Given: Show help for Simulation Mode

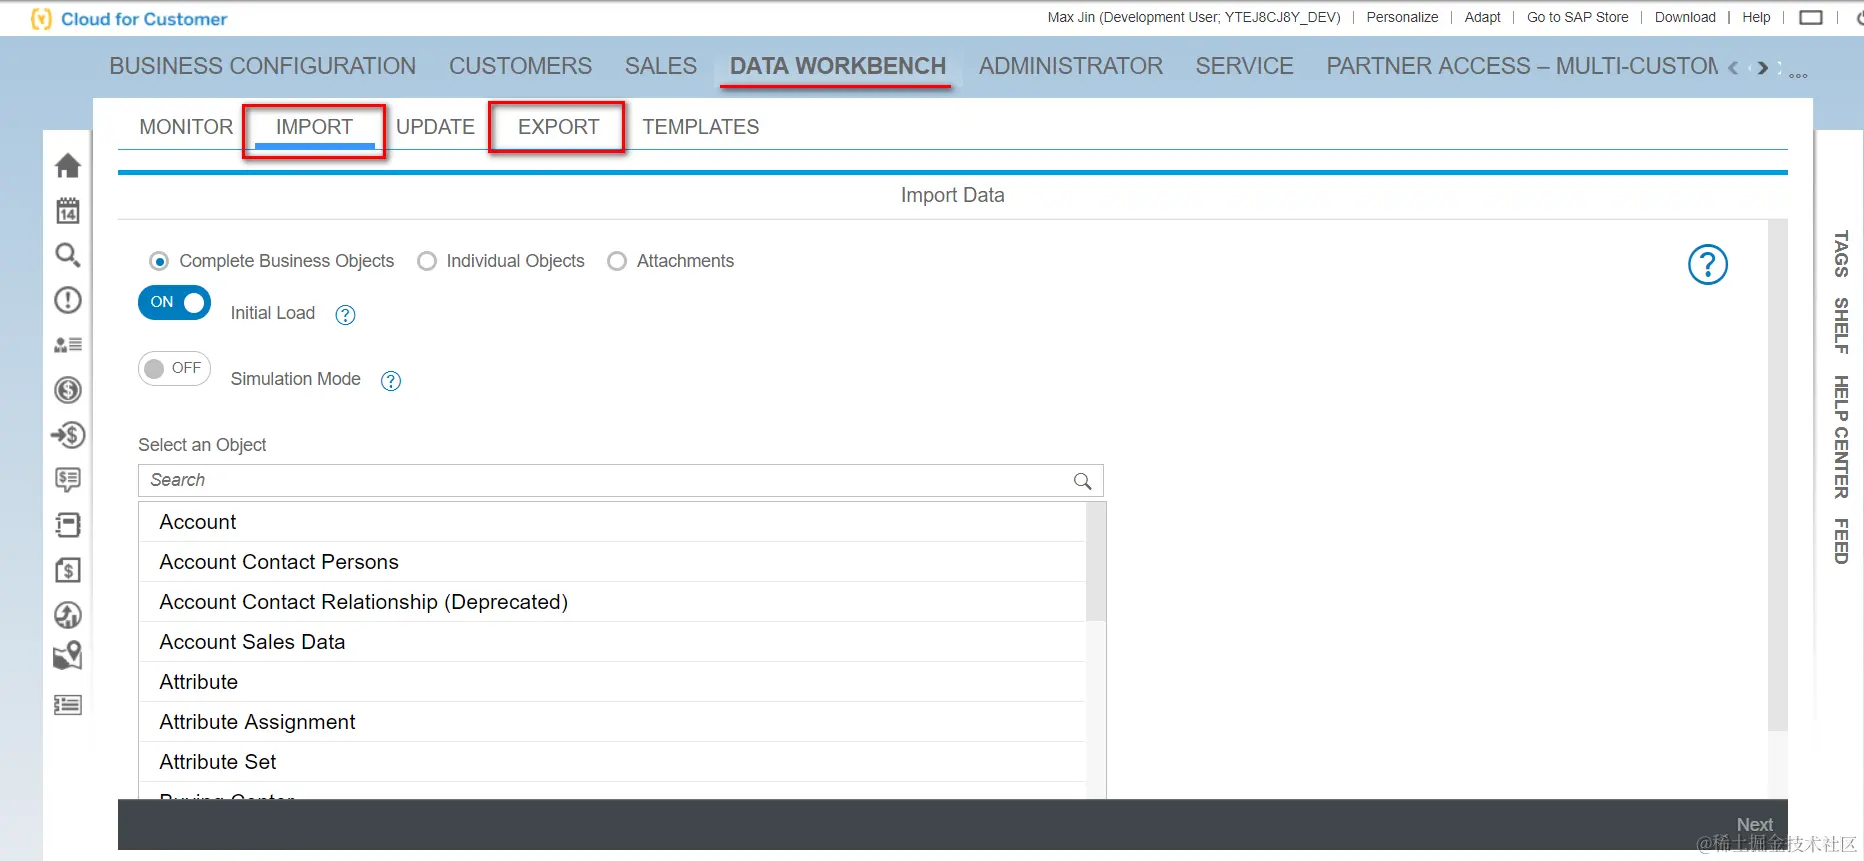Looking at the screenshot, I should coord(391,381).
